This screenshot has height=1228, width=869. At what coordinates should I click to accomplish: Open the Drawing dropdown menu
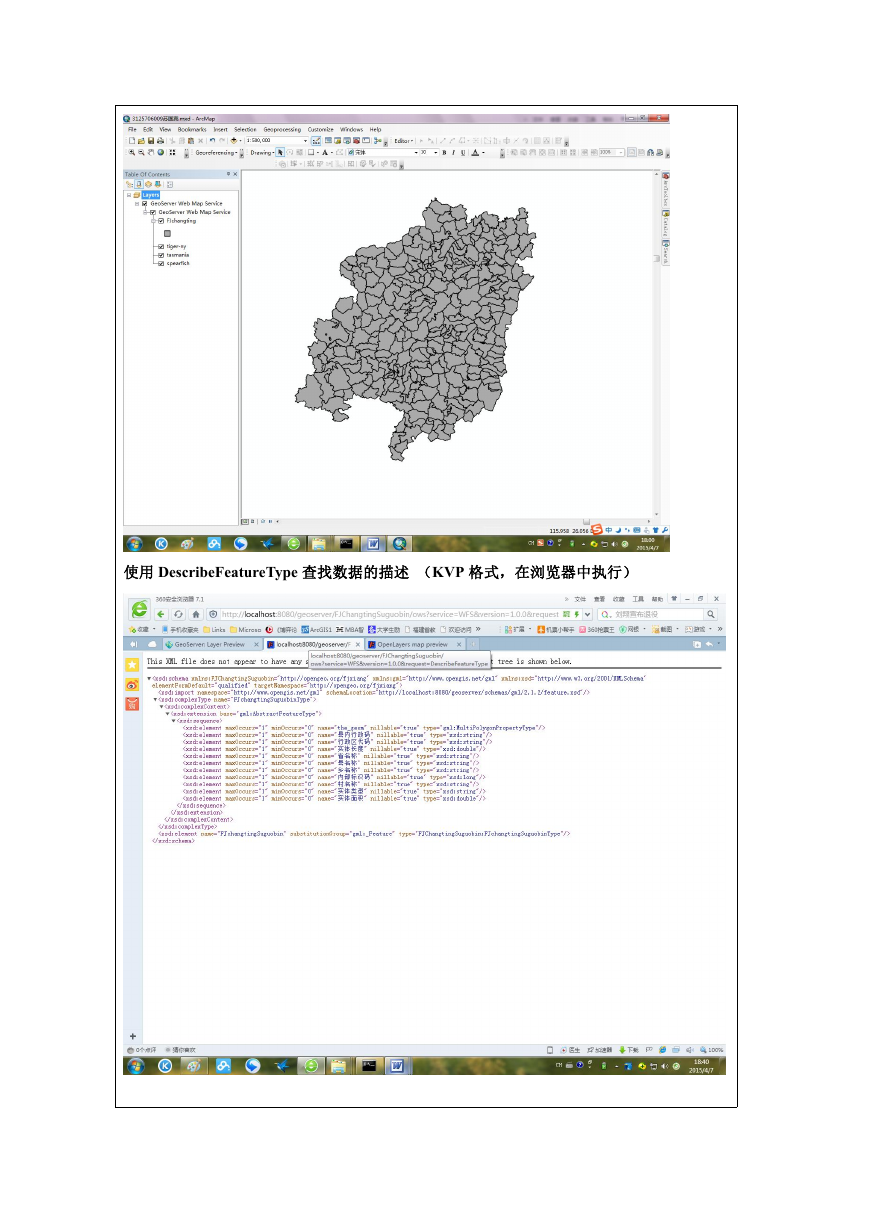click(262, 153)
